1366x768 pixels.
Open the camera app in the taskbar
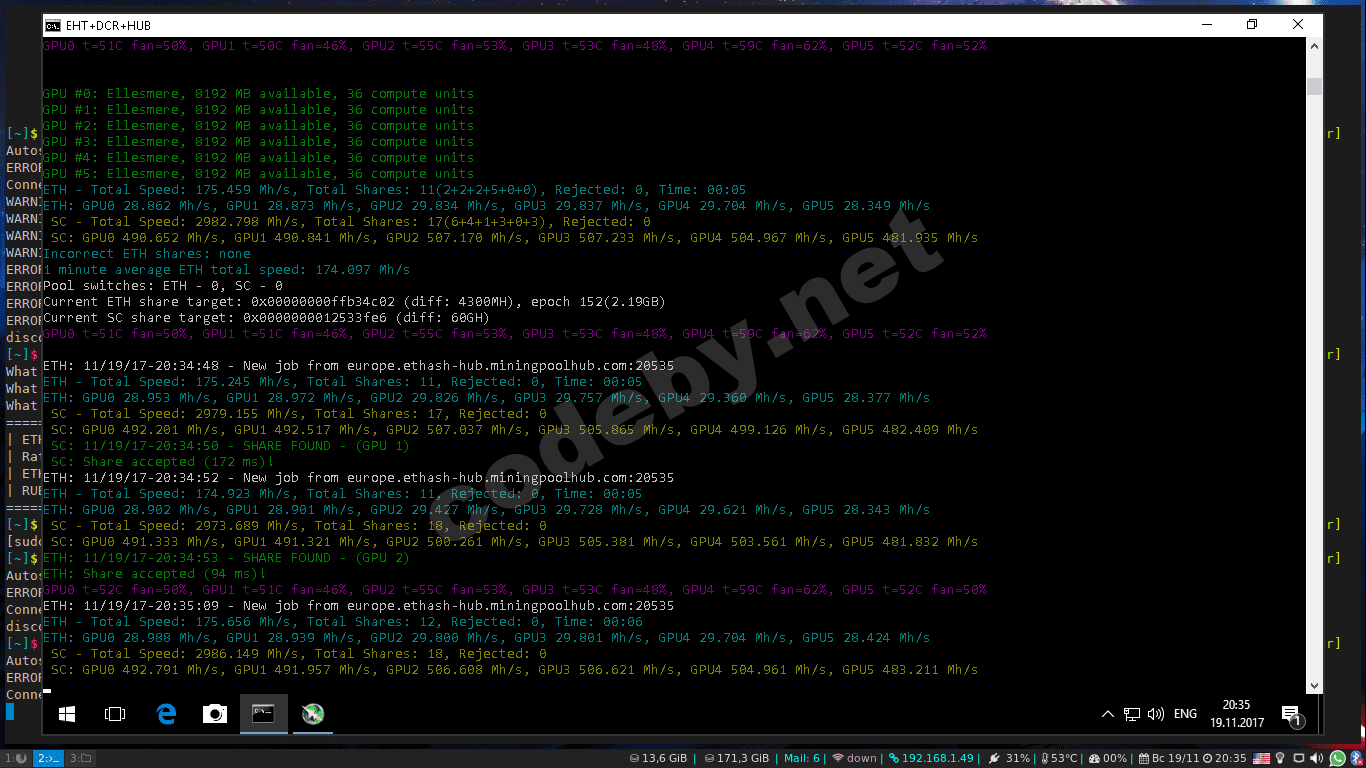215,714
